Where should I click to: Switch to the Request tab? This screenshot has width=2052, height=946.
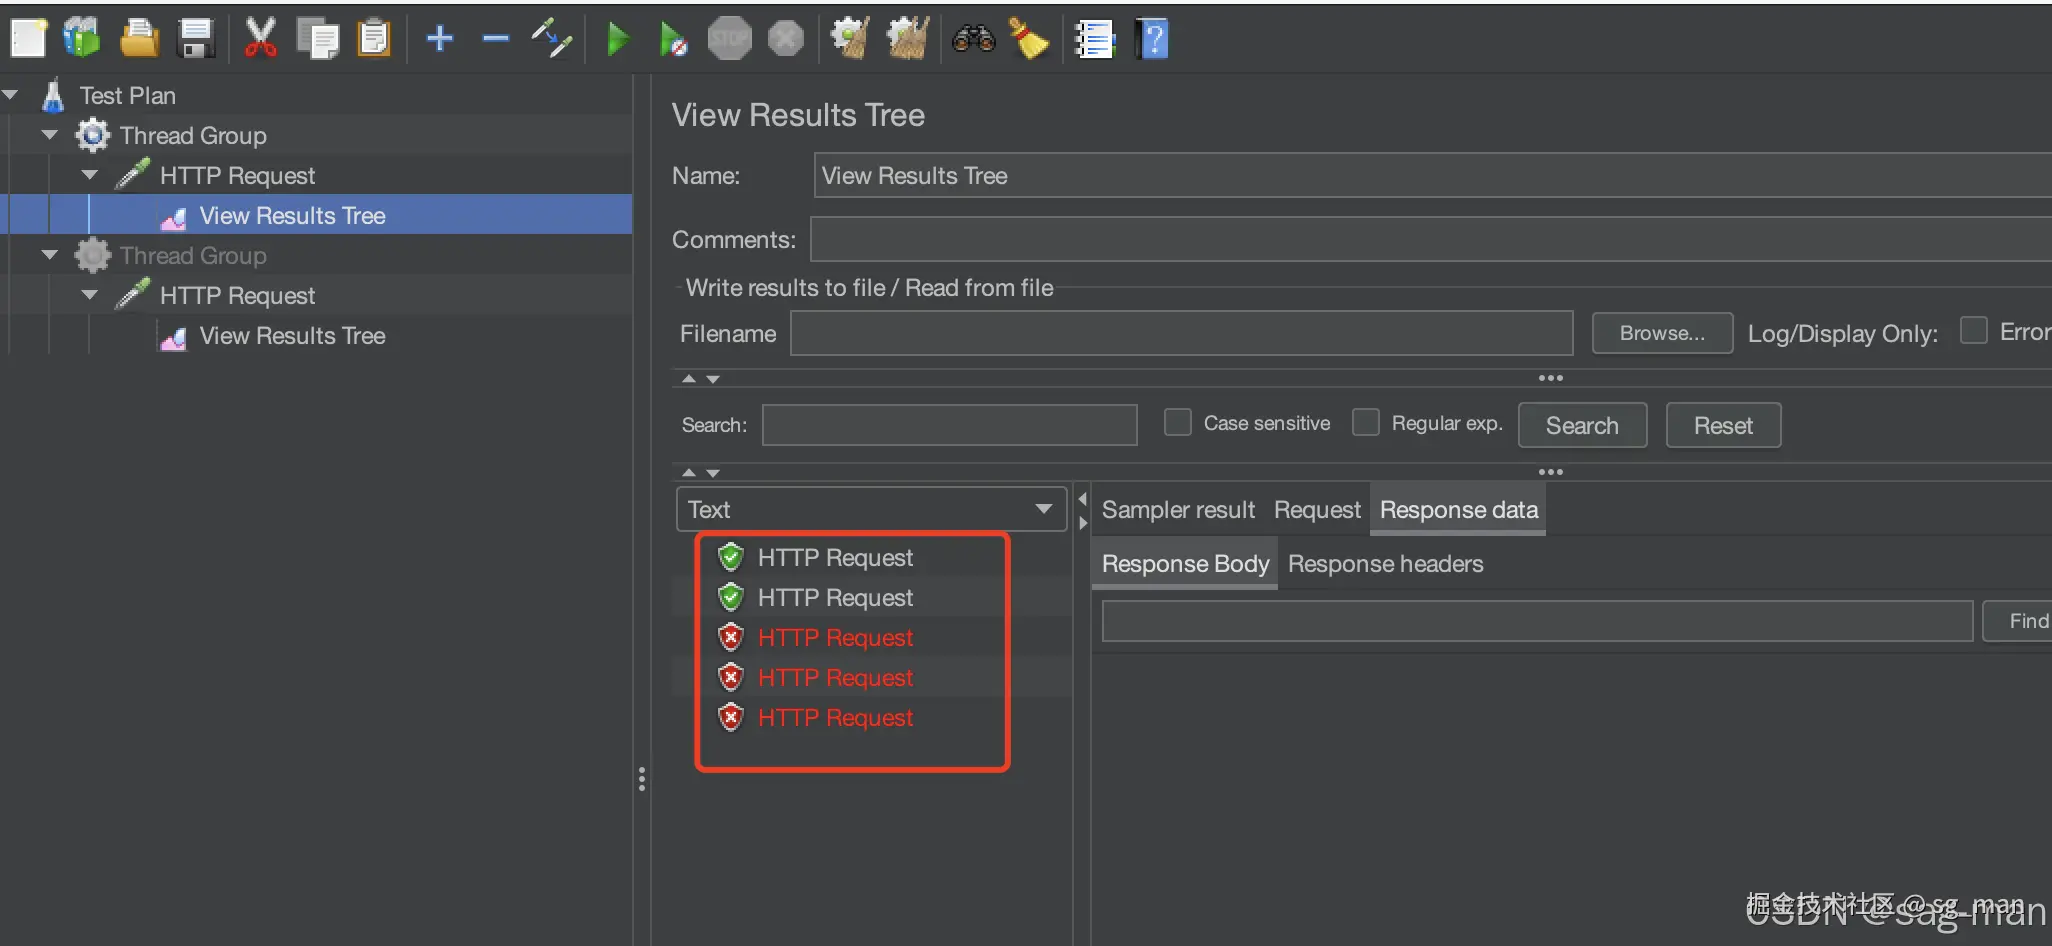(1317, 510)
